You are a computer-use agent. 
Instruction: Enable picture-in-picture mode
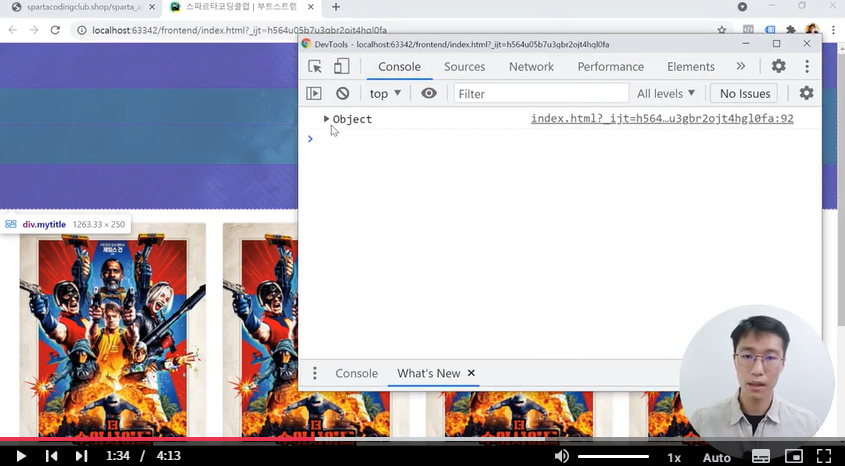[x=793, y=456]
